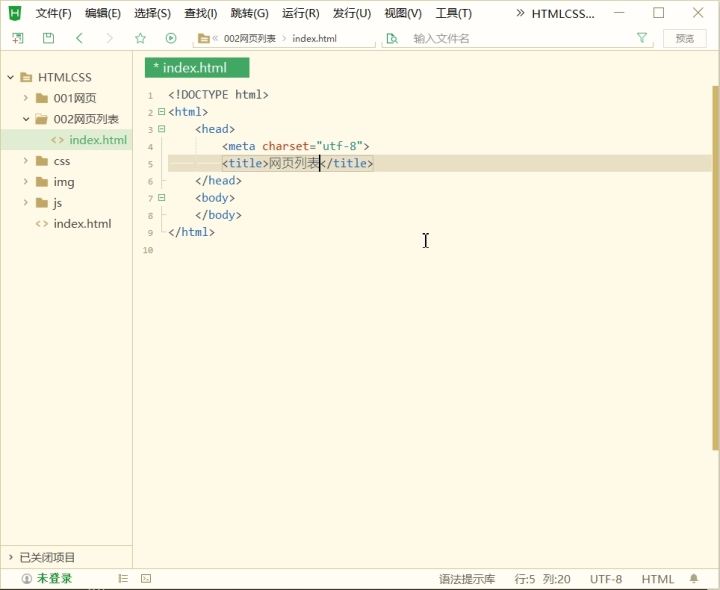This screenshot has width=720, height=590.
Task: Open the 选择(S) menu
Action: [x=152, y=13]
